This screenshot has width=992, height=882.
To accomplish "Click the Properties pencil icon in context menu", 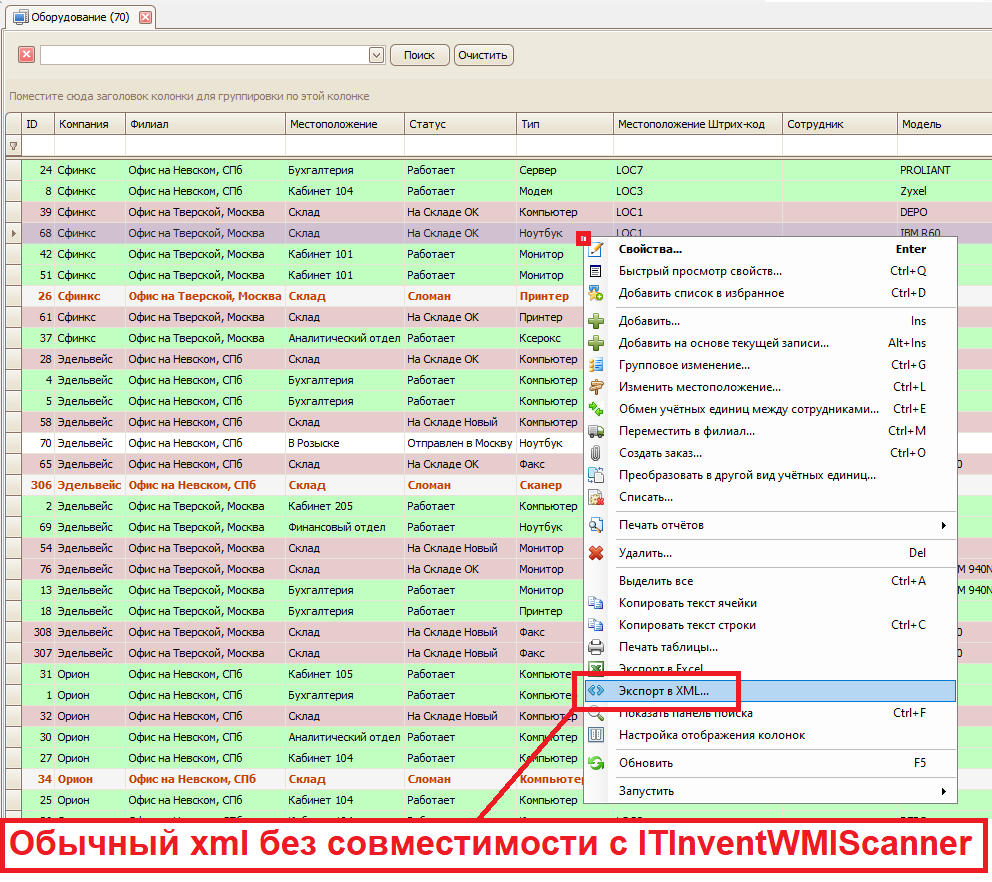I will click(x=595, y=249).
